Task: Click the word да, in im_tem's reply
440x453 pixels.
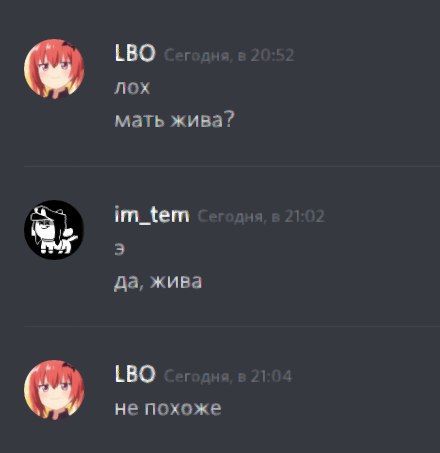Action: tap(129, 282)
